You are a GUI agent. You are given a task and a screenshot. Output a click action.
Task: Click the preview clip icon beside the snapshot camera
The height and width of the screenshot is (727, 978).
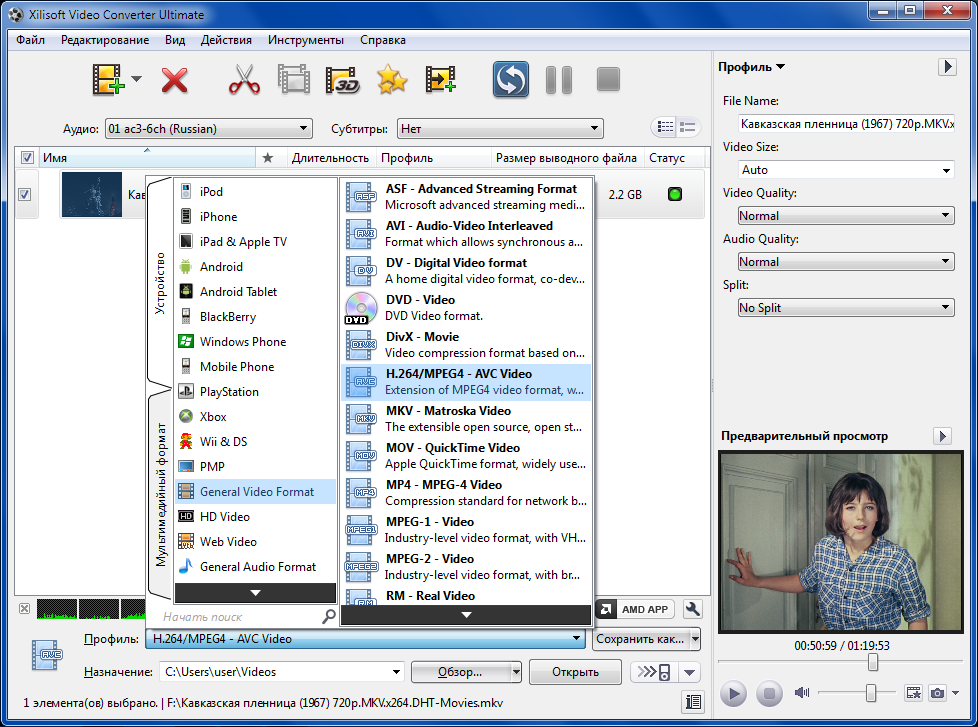point(913,693)
